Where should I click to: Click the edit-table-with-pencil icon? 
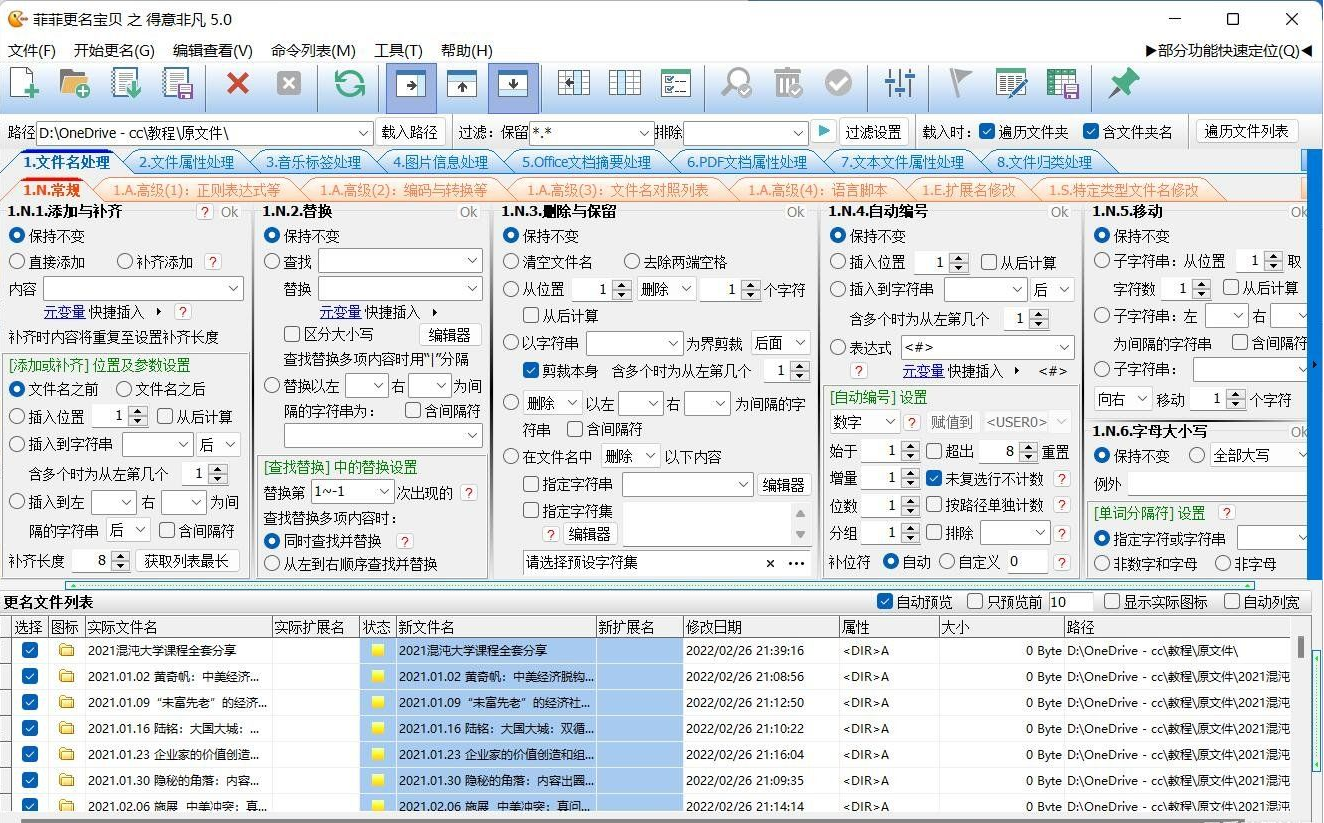tap(1012, 85)
